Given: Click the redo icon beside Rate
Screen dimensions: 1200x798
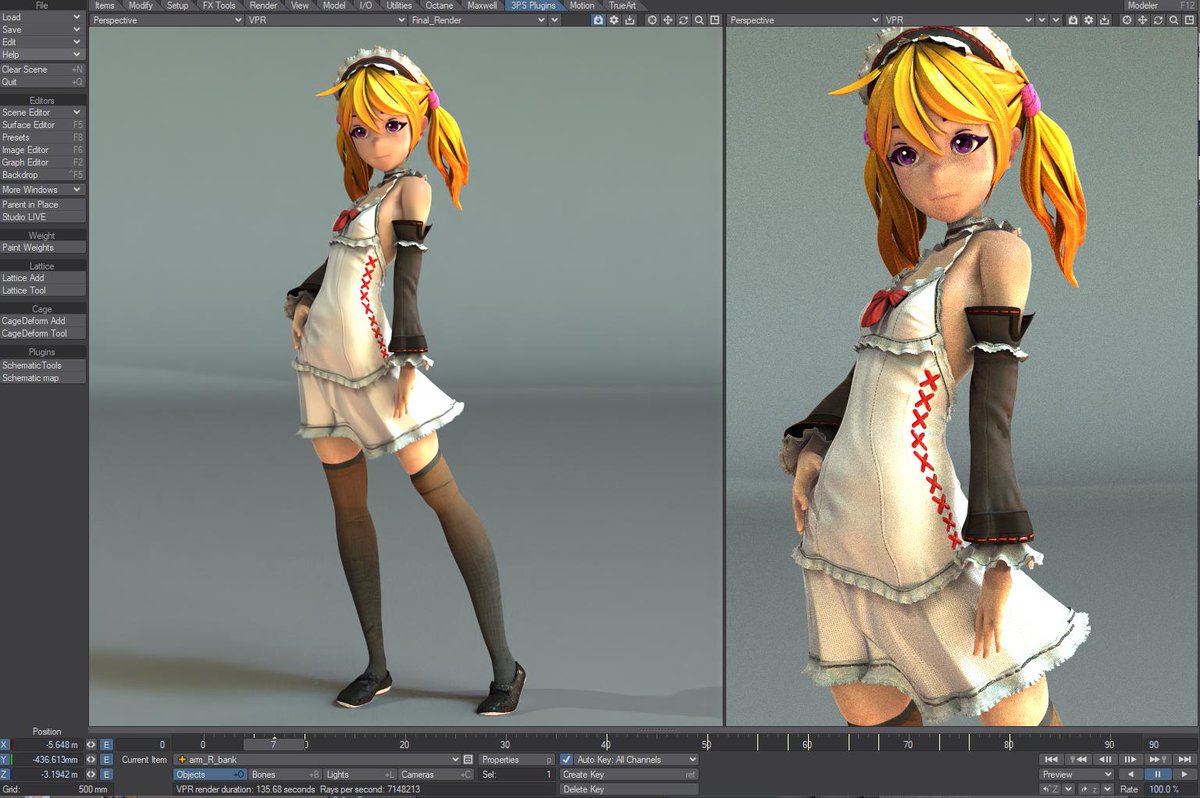Looking at the screenshot, I should tap(1089, 789).
